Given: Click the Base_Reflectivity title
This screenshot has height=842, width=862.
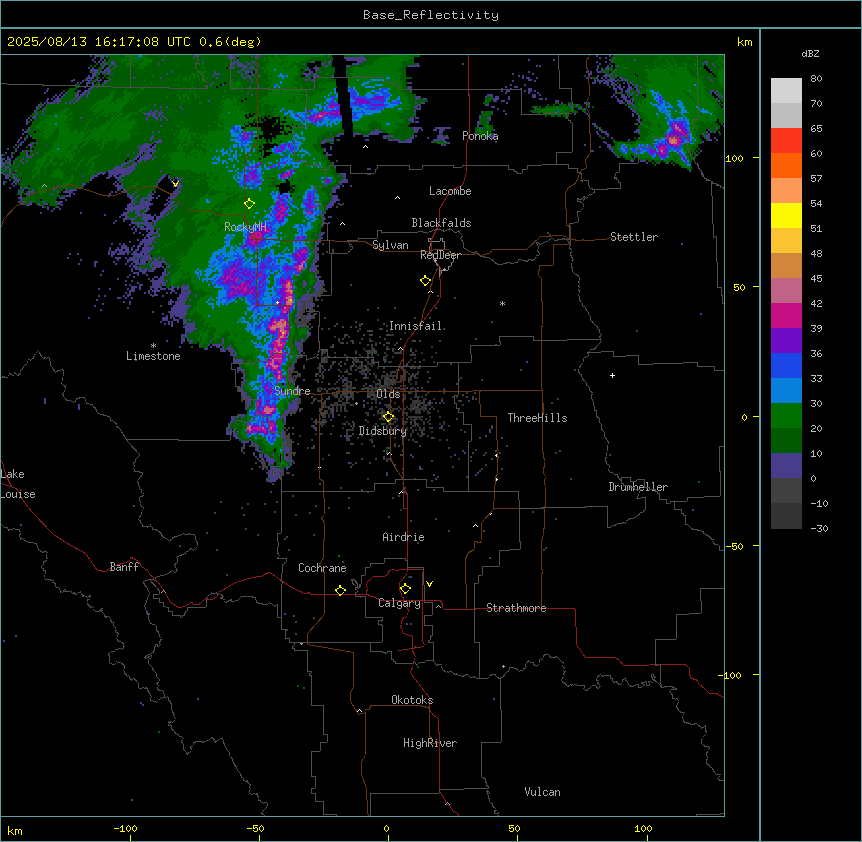Looking at the screenshot, I should 431,15.
